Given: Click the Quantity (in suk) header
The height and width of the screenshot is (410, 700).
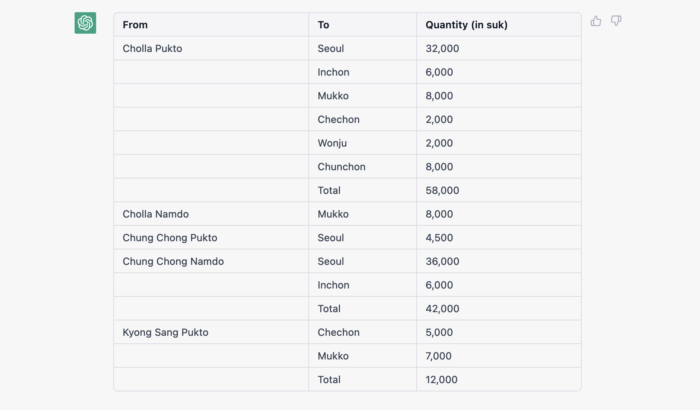Looking at the screenshot, I should [x=466, y=25].
